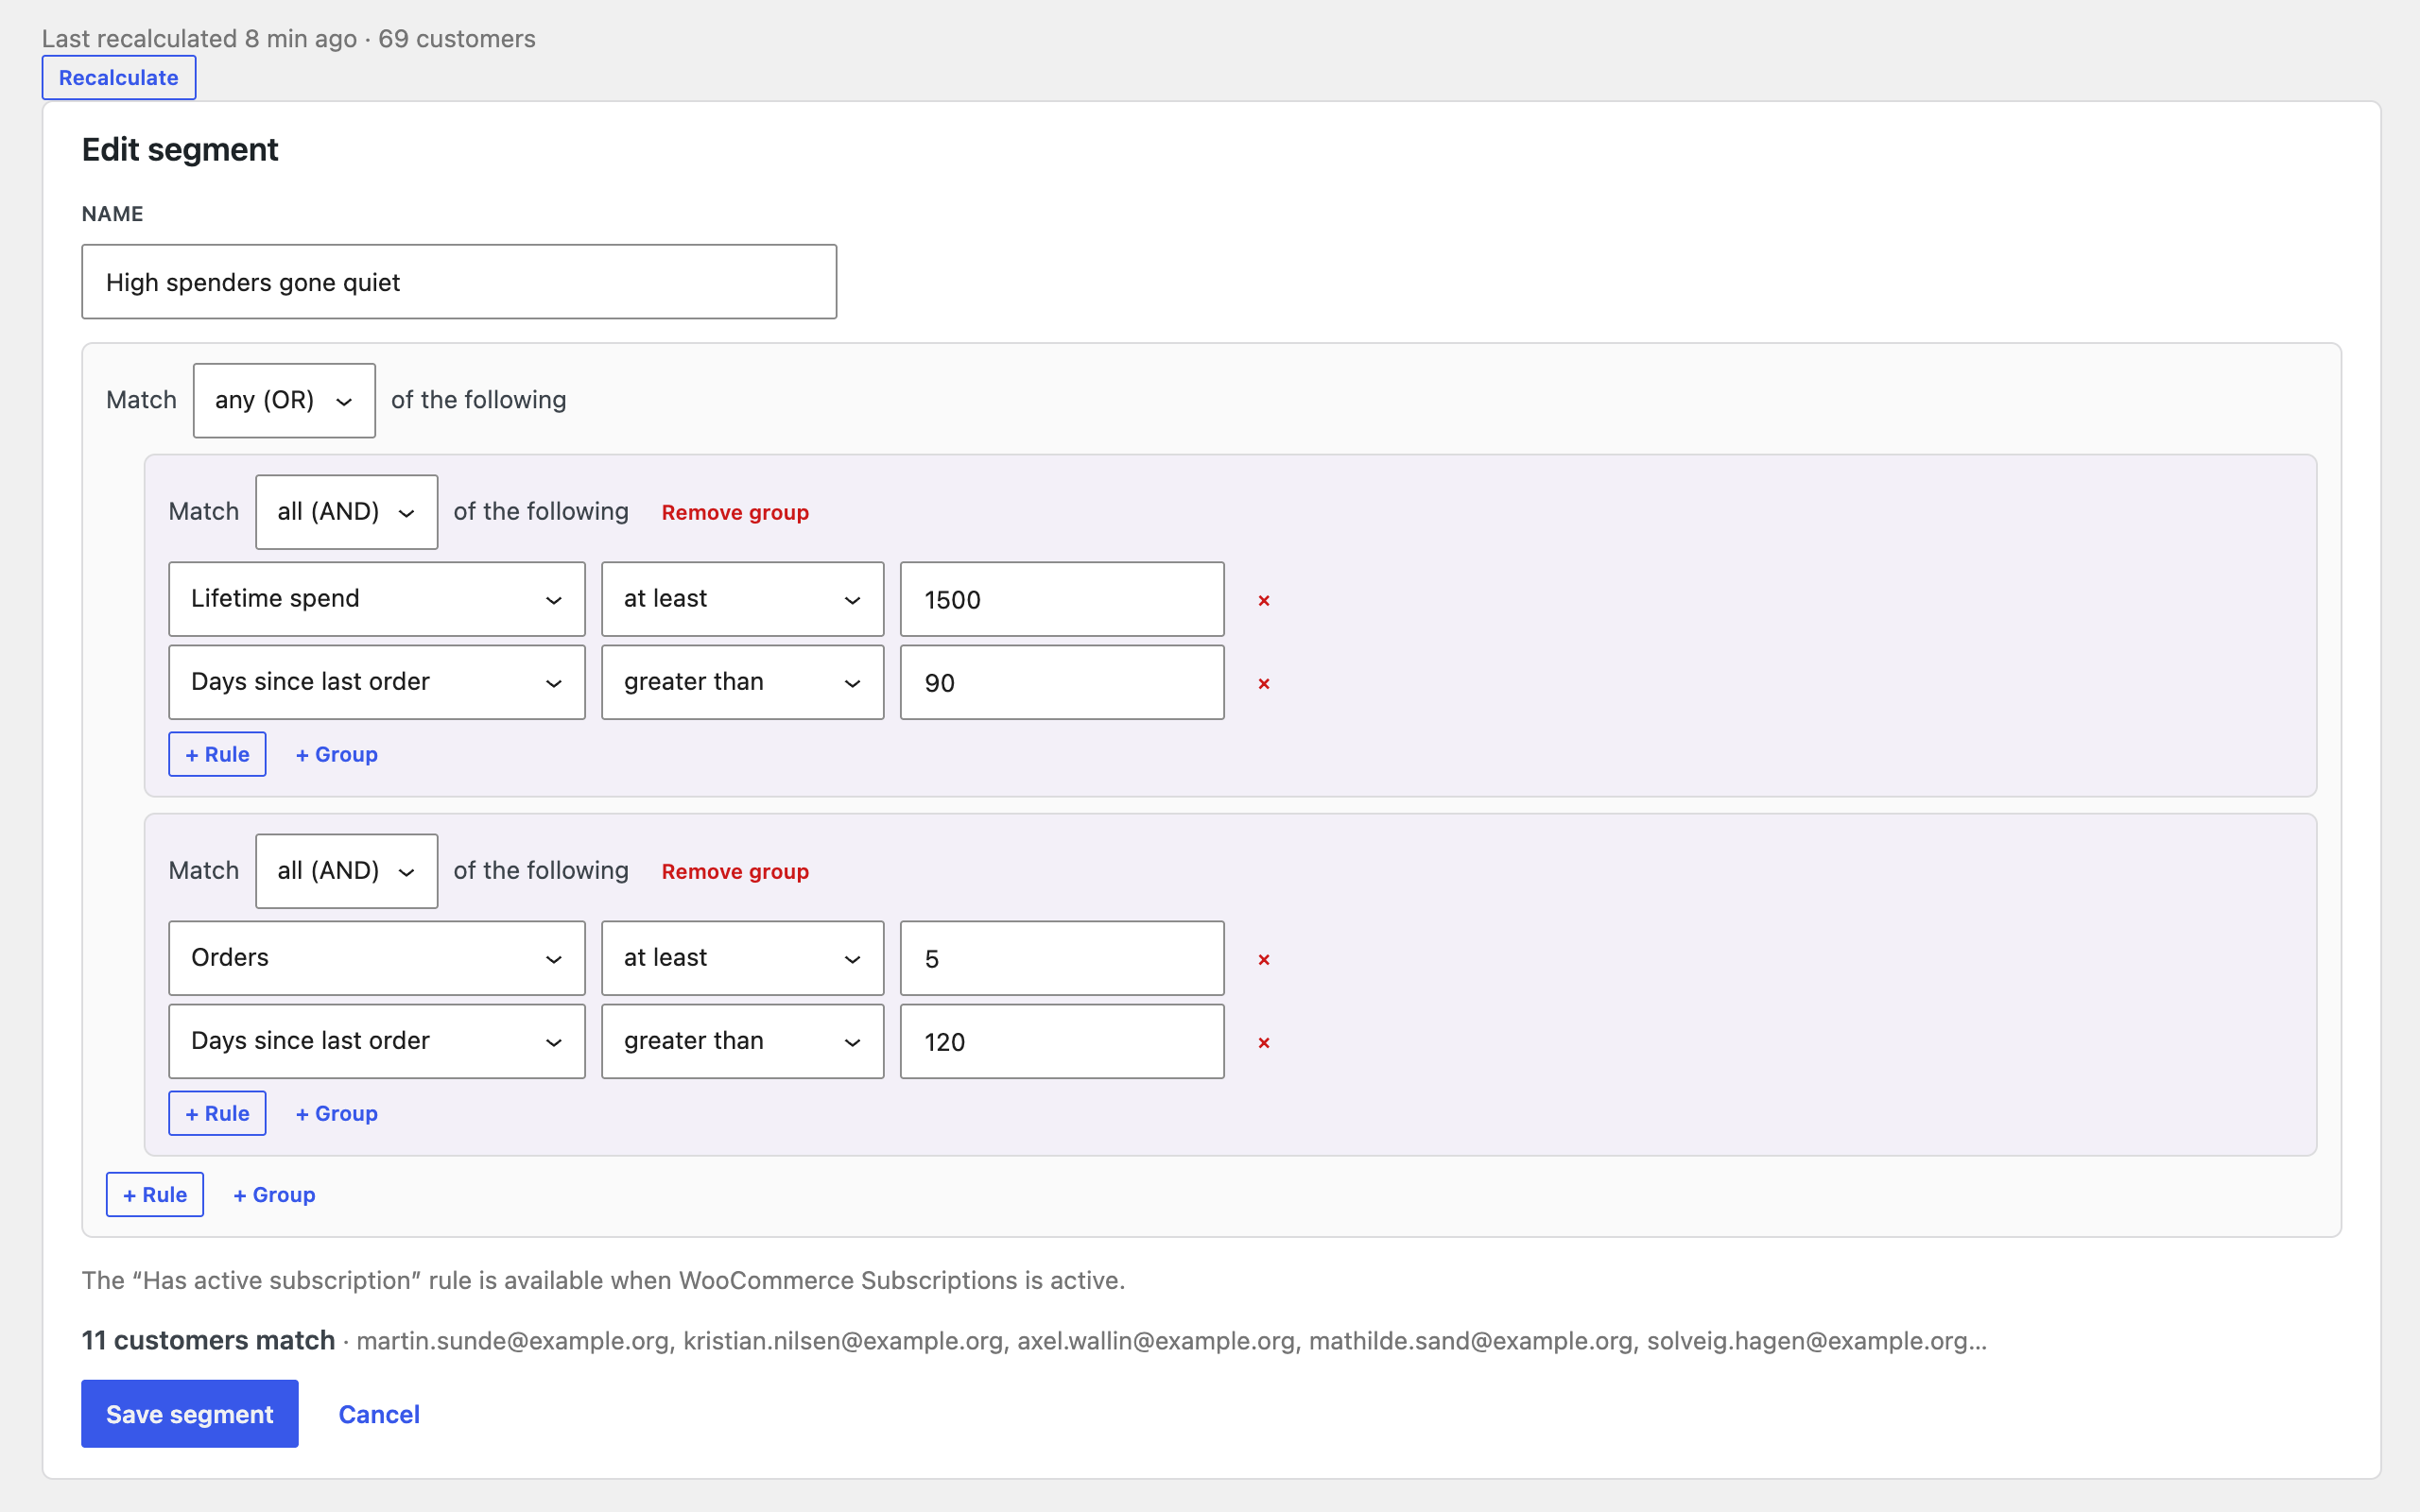
Task: Click the "11 customers match" text
Action: click(x=208, y=1340)
